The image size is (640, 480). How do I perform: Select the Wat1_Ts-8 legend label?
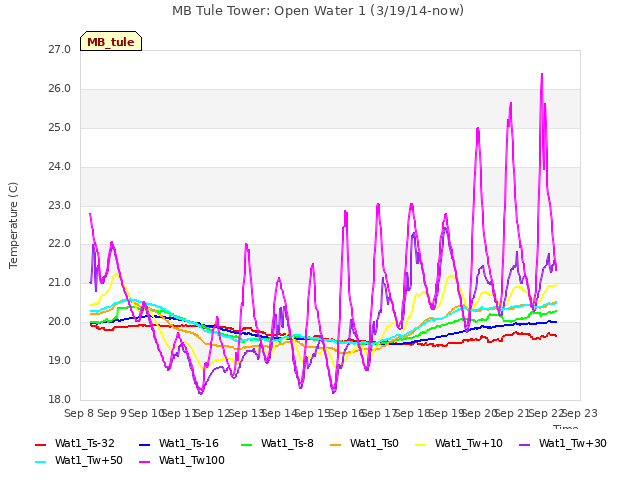coord(287,443)
